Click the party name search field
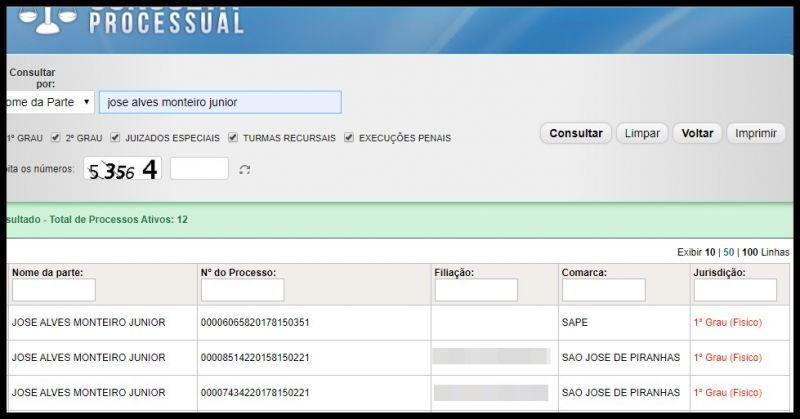The image size is (800, 419). tap(220, 102)
